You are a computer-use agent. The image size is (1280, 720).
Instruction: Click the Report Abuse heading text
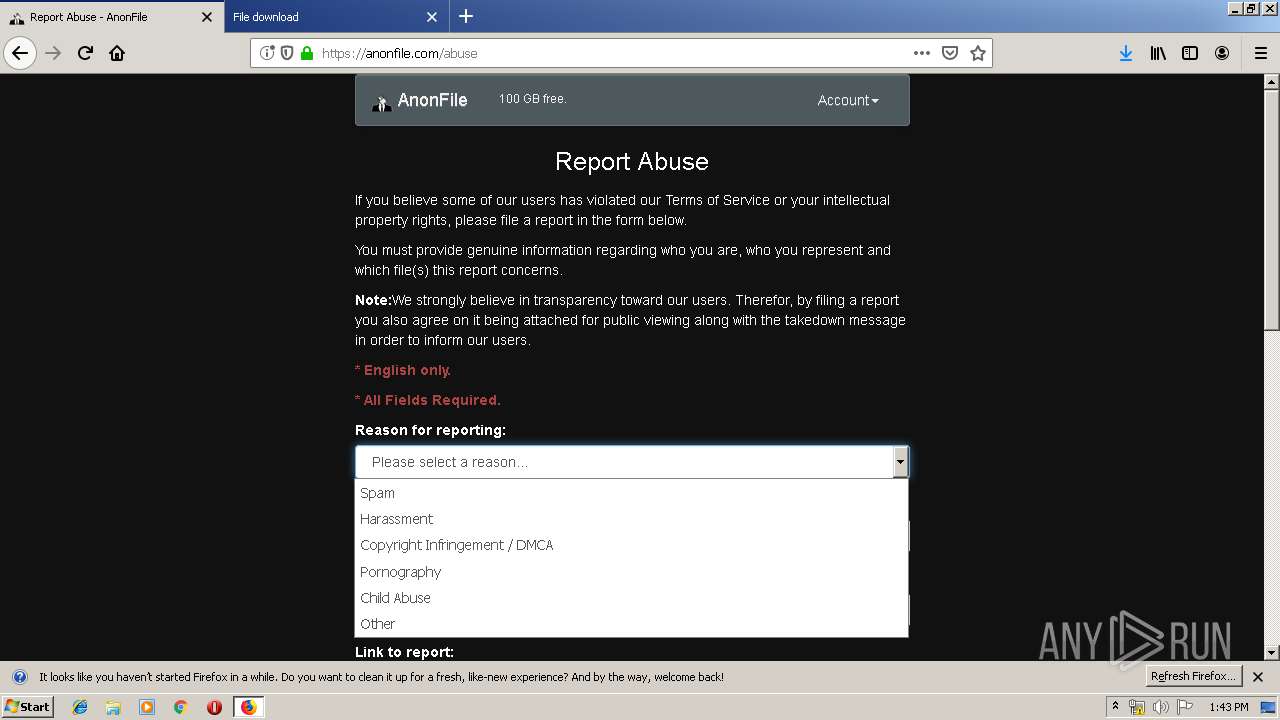pyautogui.click(x=632, y=162)
